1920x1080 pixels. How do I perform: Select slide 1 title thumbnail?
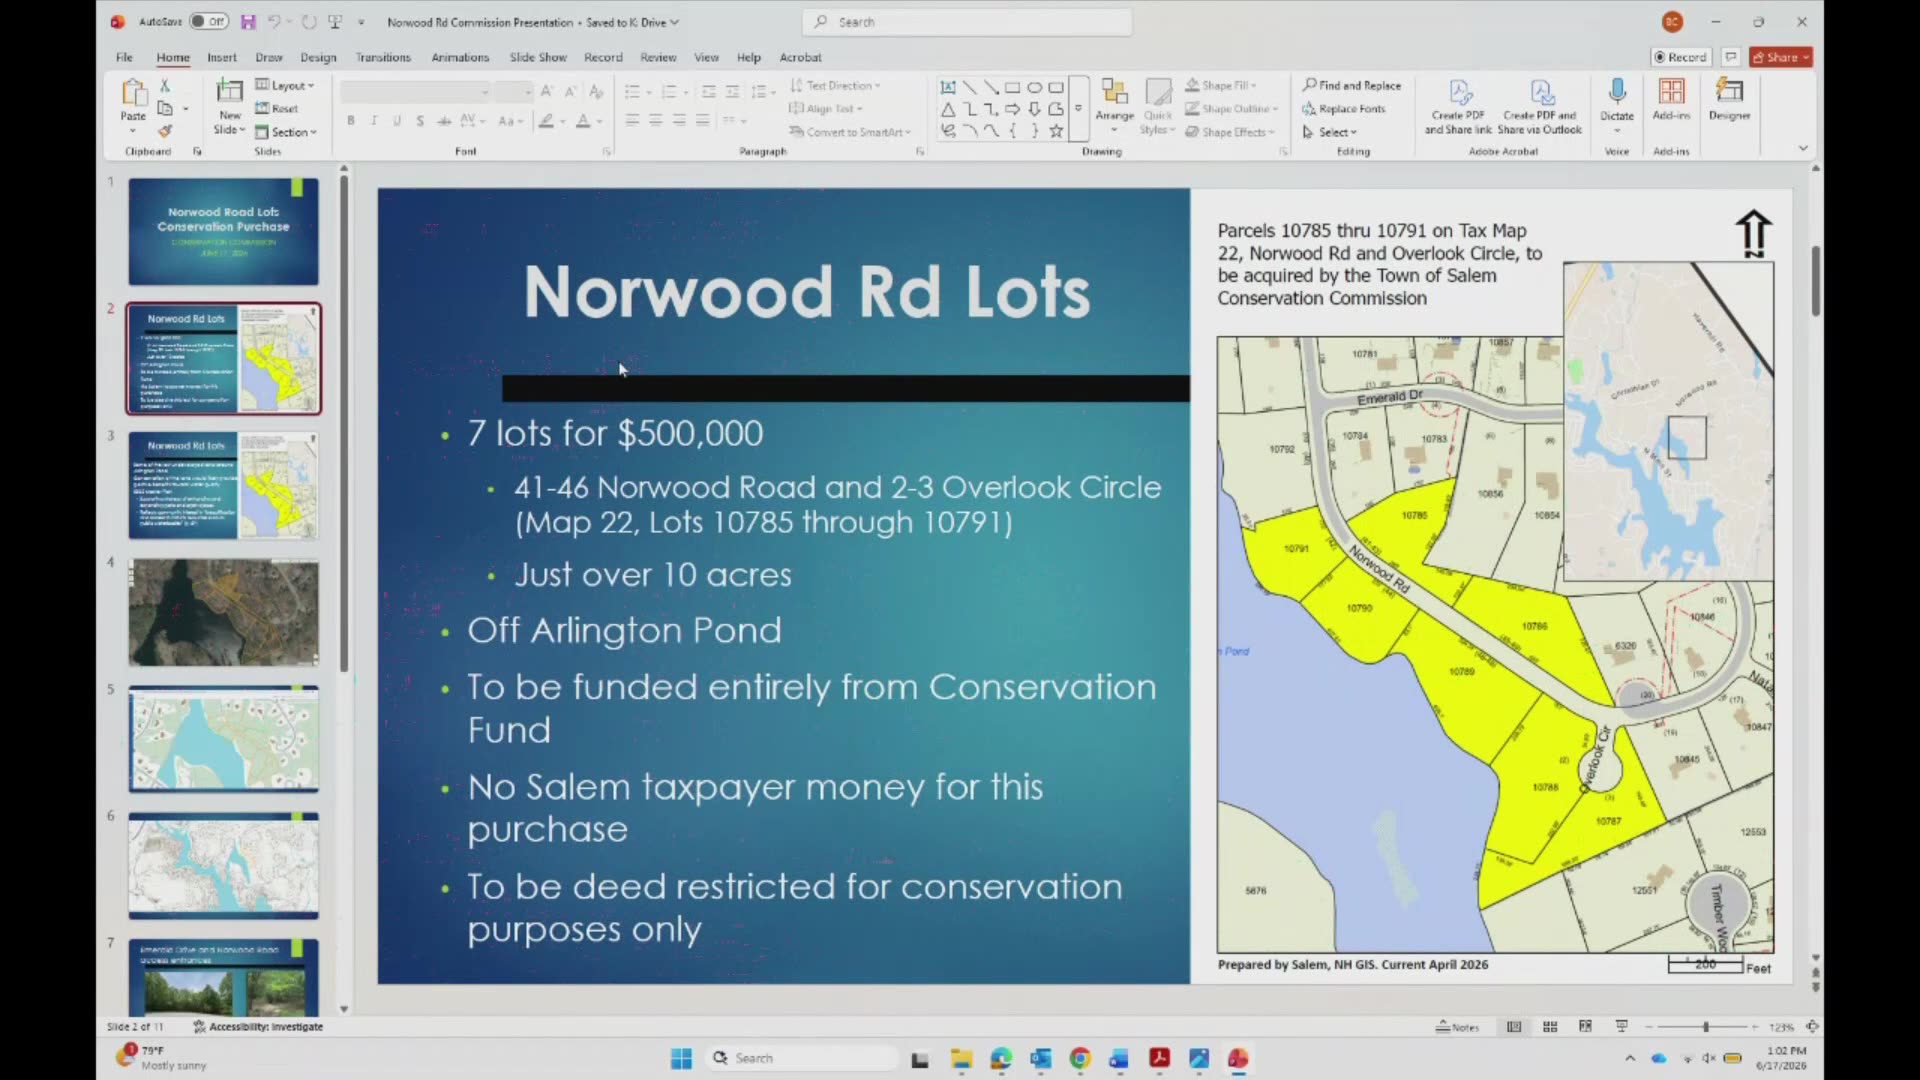click(x=223, y=231)
